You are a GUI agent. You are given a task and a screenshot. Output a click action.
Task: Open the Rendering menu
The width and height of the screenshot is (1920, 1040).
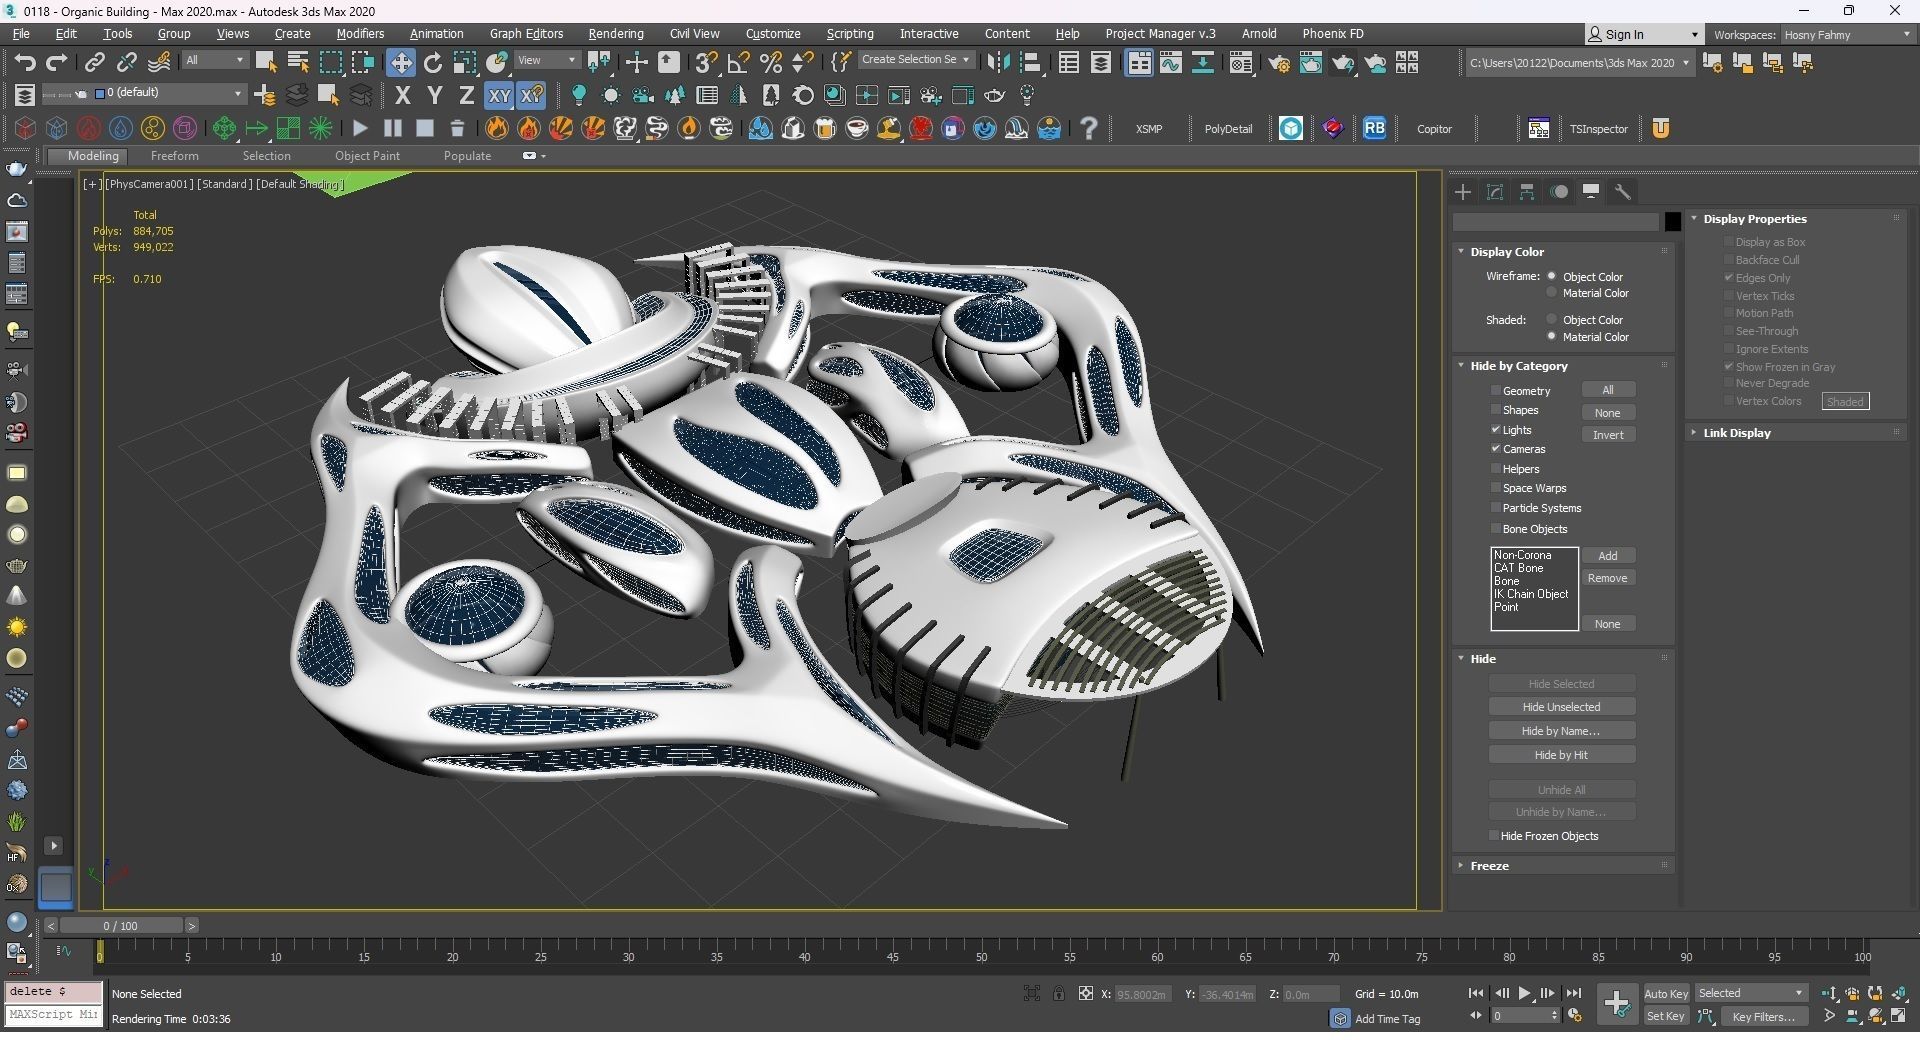click(616, 34)
